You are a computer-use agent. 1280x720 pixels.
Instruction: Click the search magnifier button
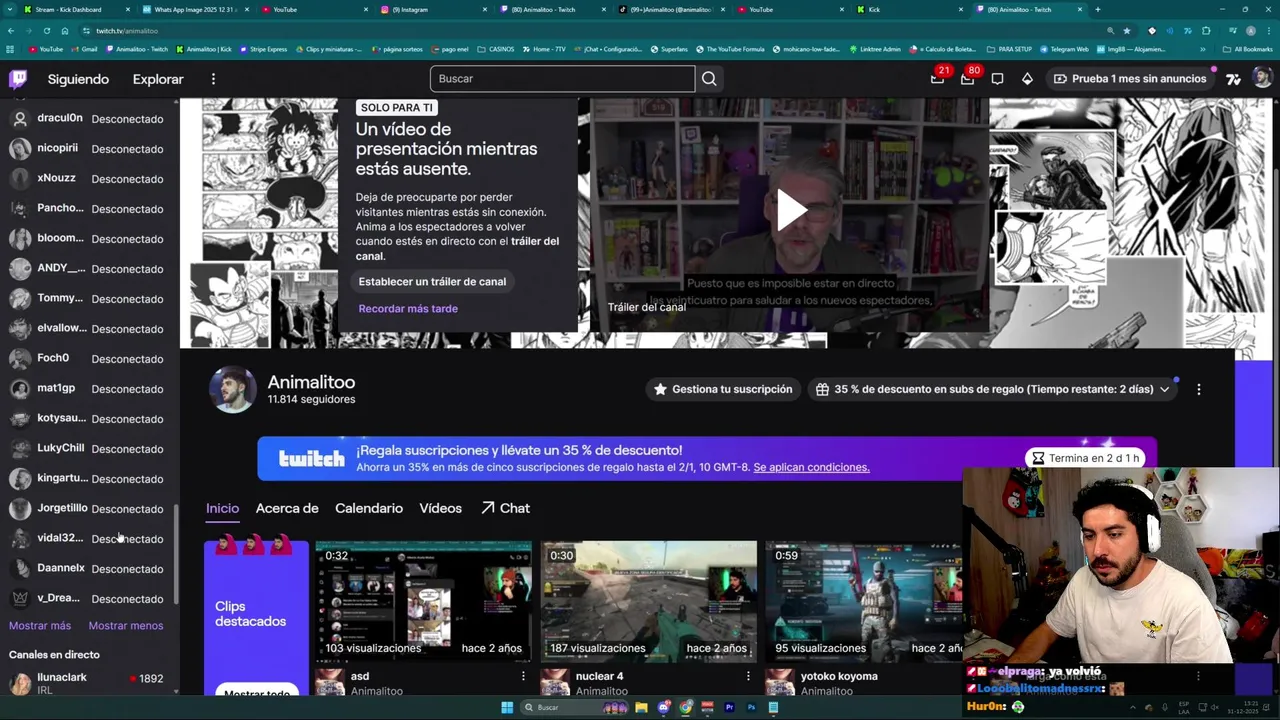tap(709, 79)
